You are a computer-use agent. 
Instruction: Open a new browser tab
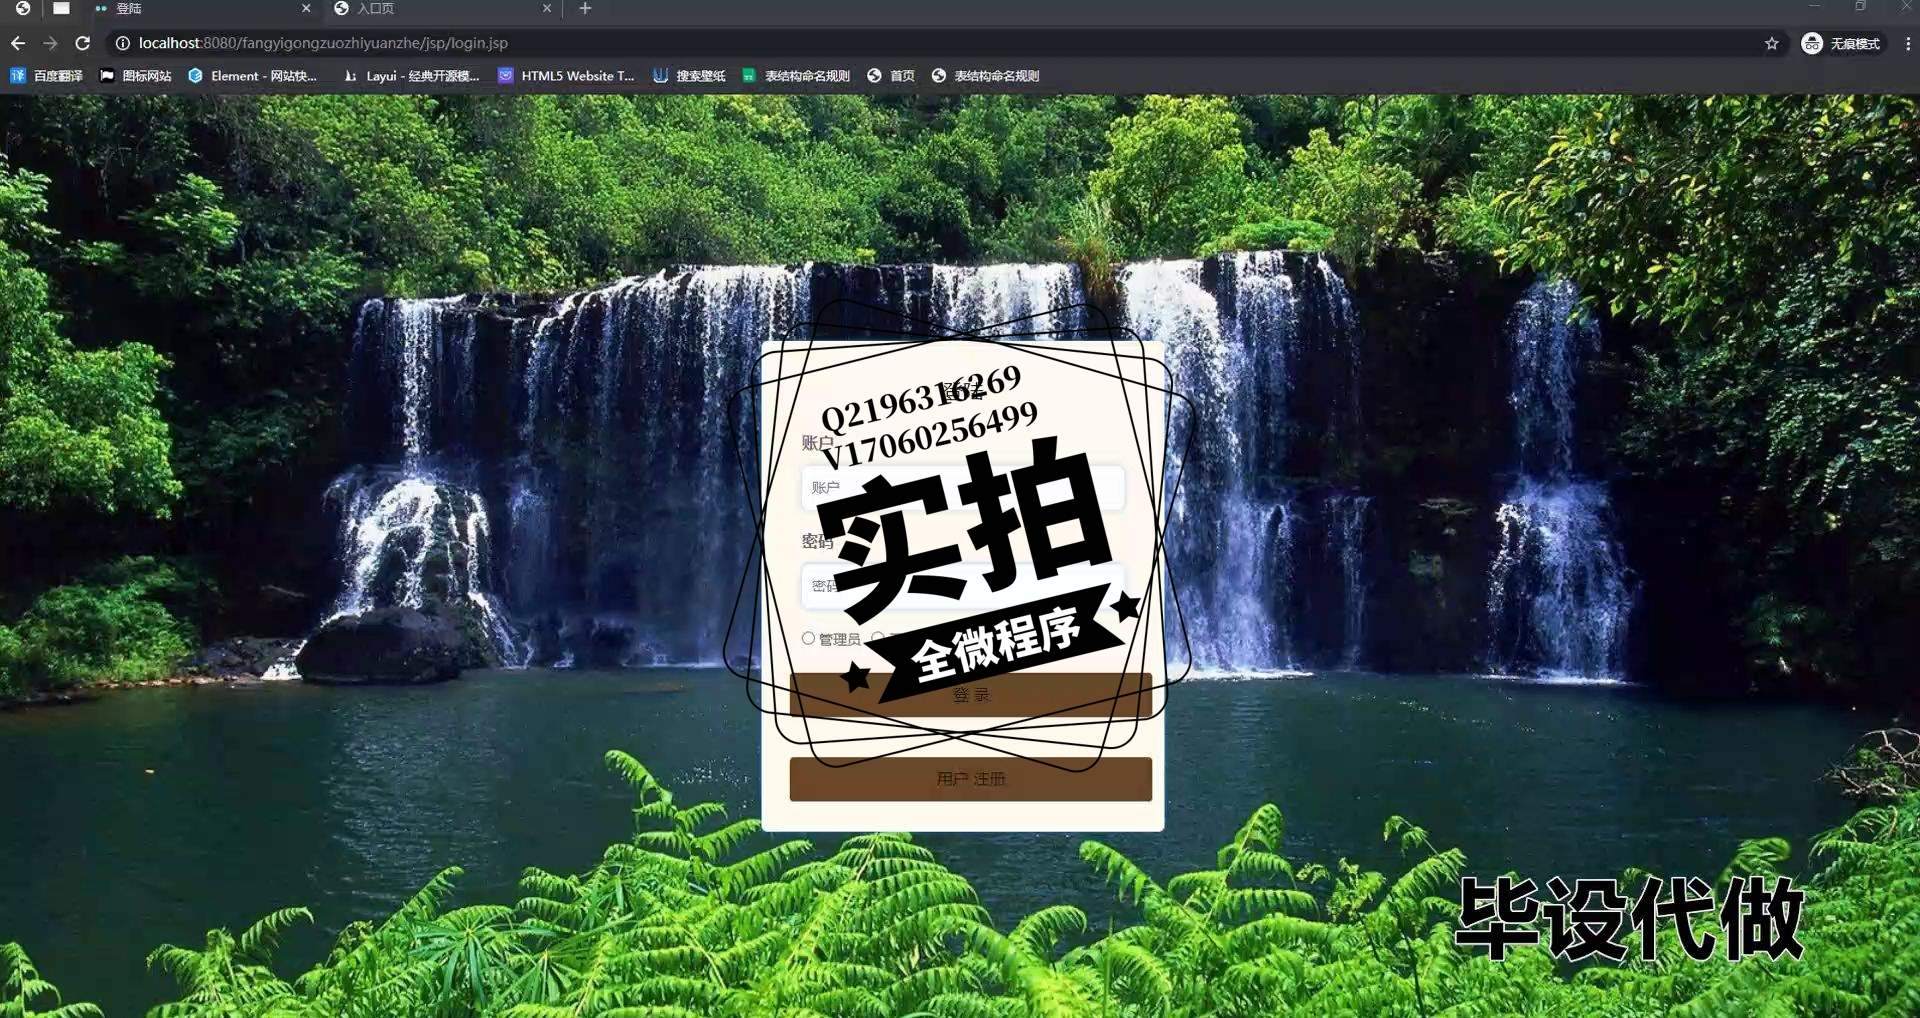pyautogui.click(x=585, y=9)
